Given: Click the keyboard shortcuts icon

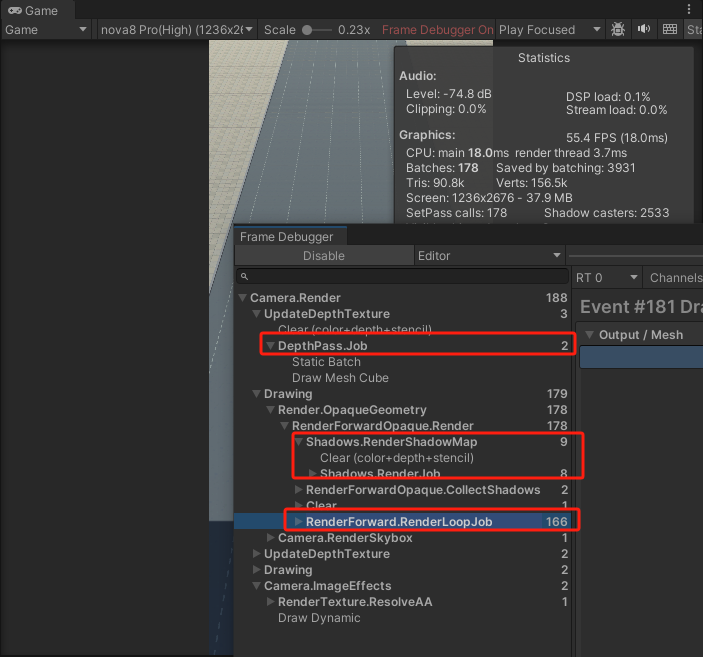Looking at the screenshot, I should 670,30.
